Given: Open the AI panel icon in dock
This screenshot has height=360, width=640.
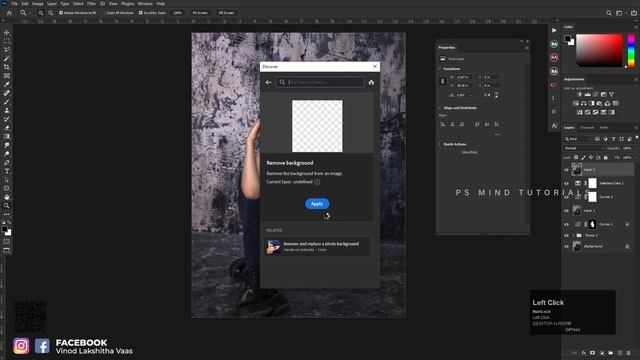Looking at the screenshot, I should pyautogui.click(x=554, y=125).
